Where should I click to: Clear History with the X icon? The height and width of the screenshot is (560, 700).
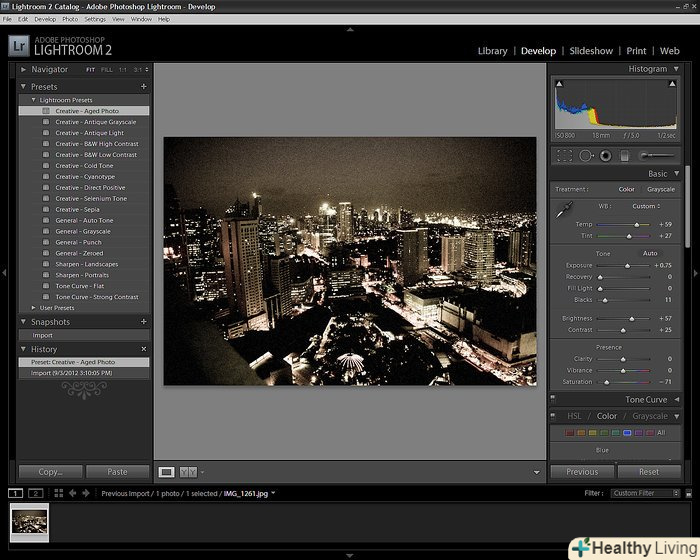(144, 349)
